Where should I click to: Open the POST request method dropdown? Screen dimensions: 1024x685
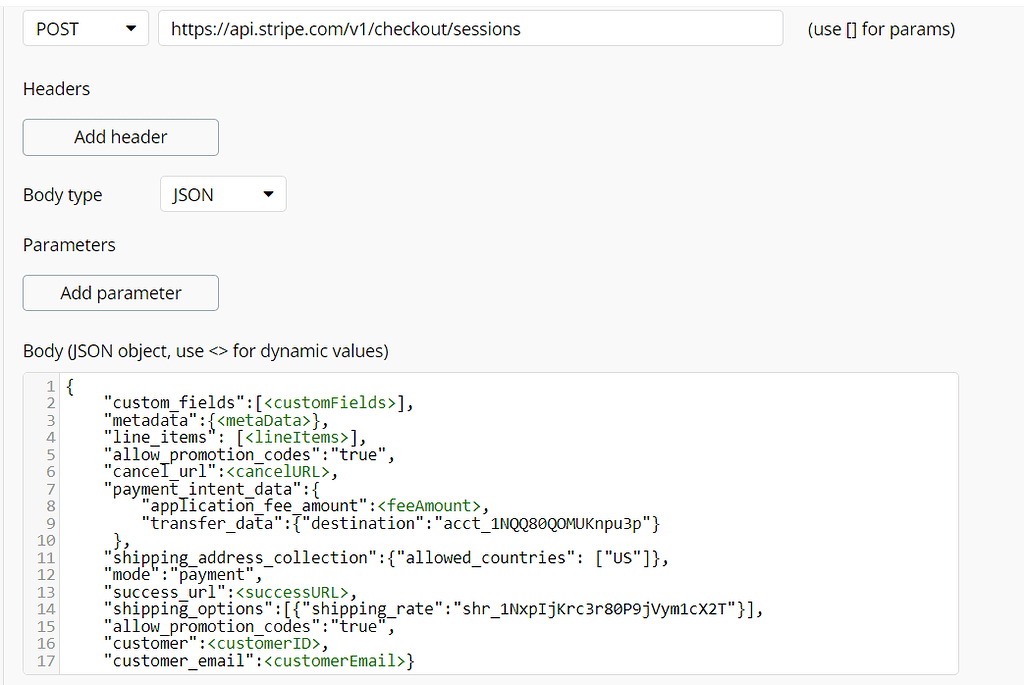tap(85, 28)
